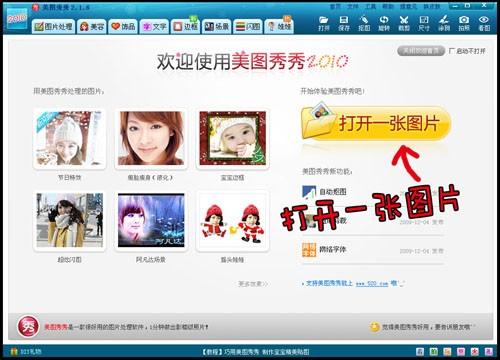Go to the 边框 tab
The width and height of the screenshot is (500, 360).
click(x=185, y=26)
